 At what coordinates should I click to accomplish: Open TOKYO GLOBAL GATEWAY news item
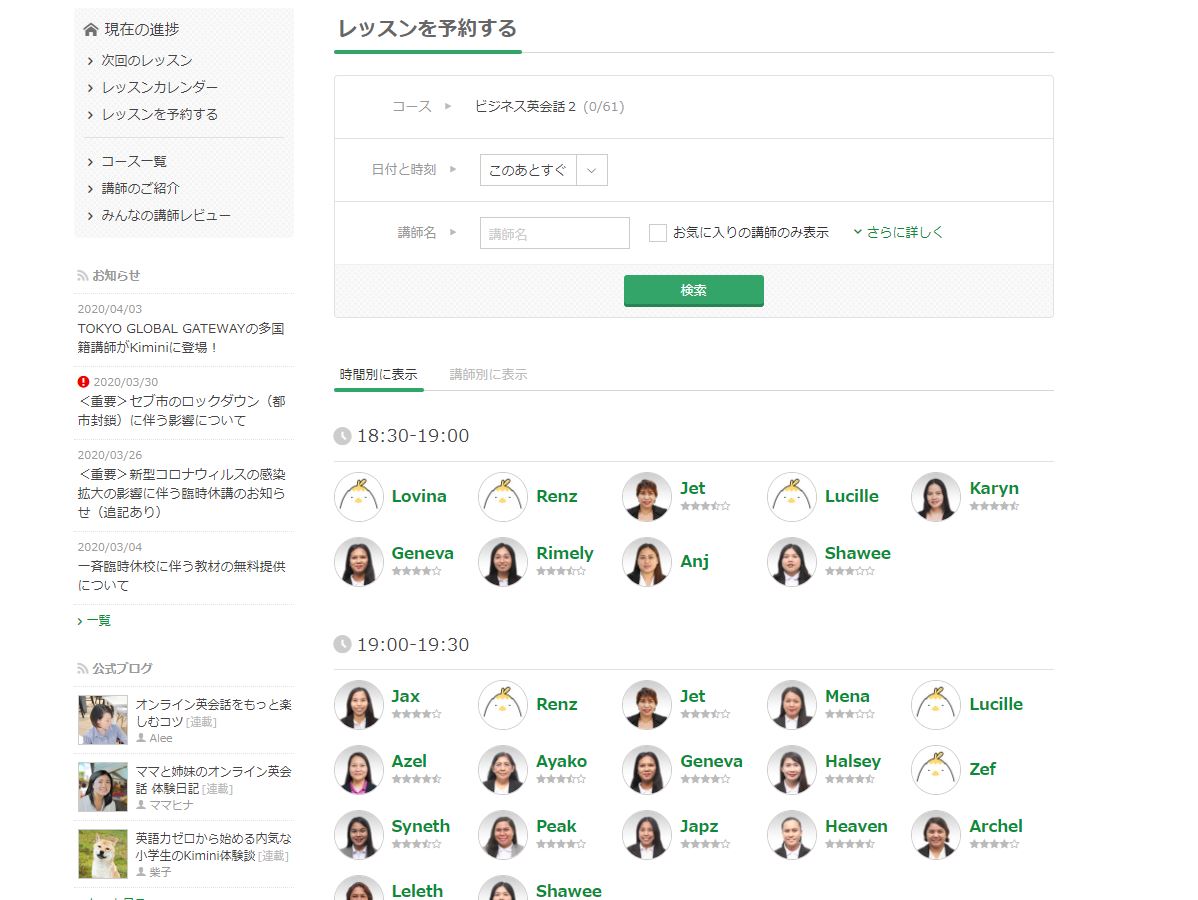(x=181, y=337)
